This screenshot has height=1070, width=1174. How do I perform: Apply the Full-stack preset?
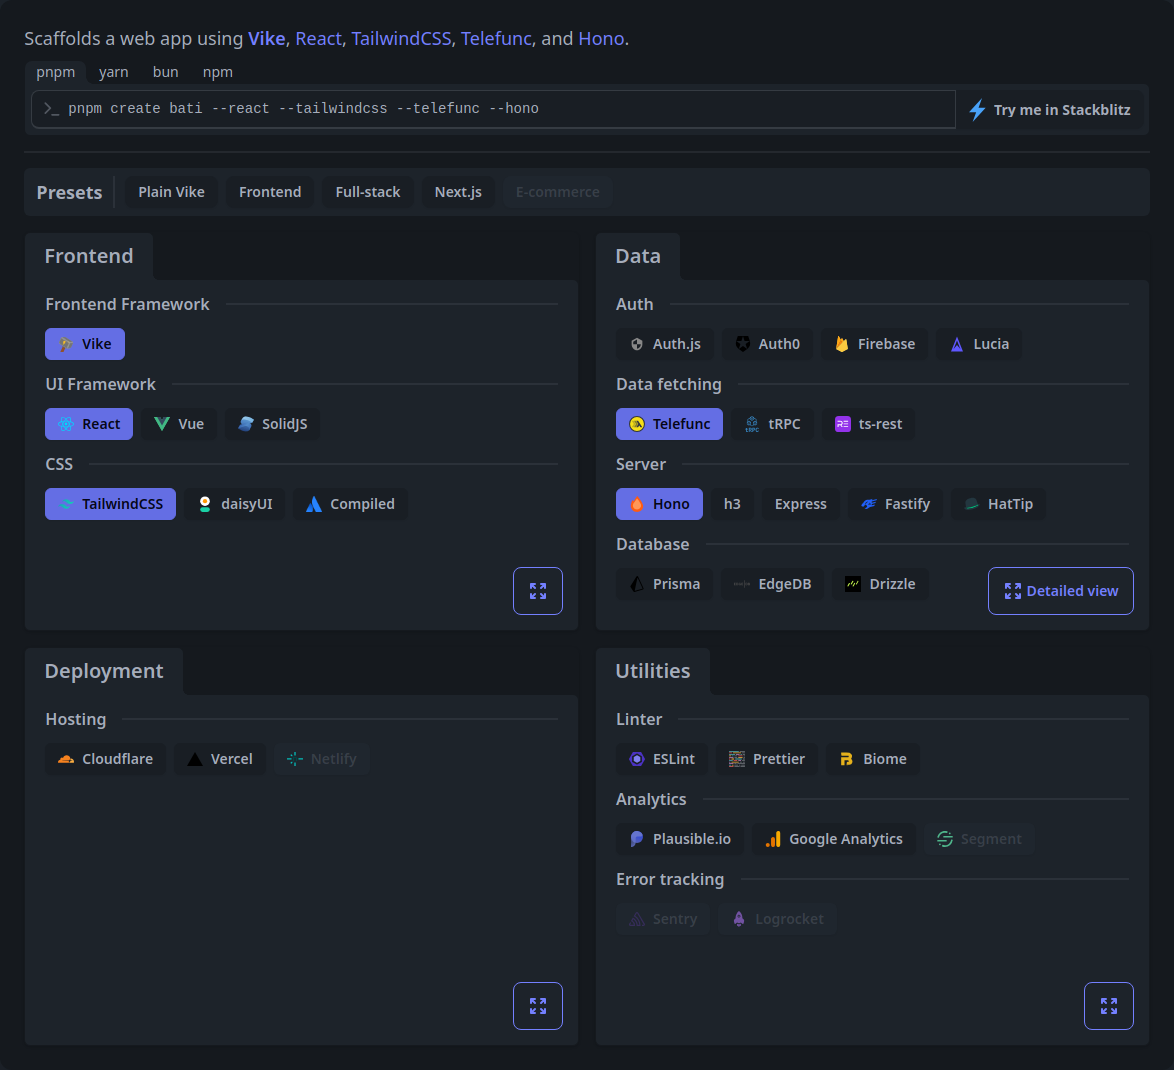[368, 192]
